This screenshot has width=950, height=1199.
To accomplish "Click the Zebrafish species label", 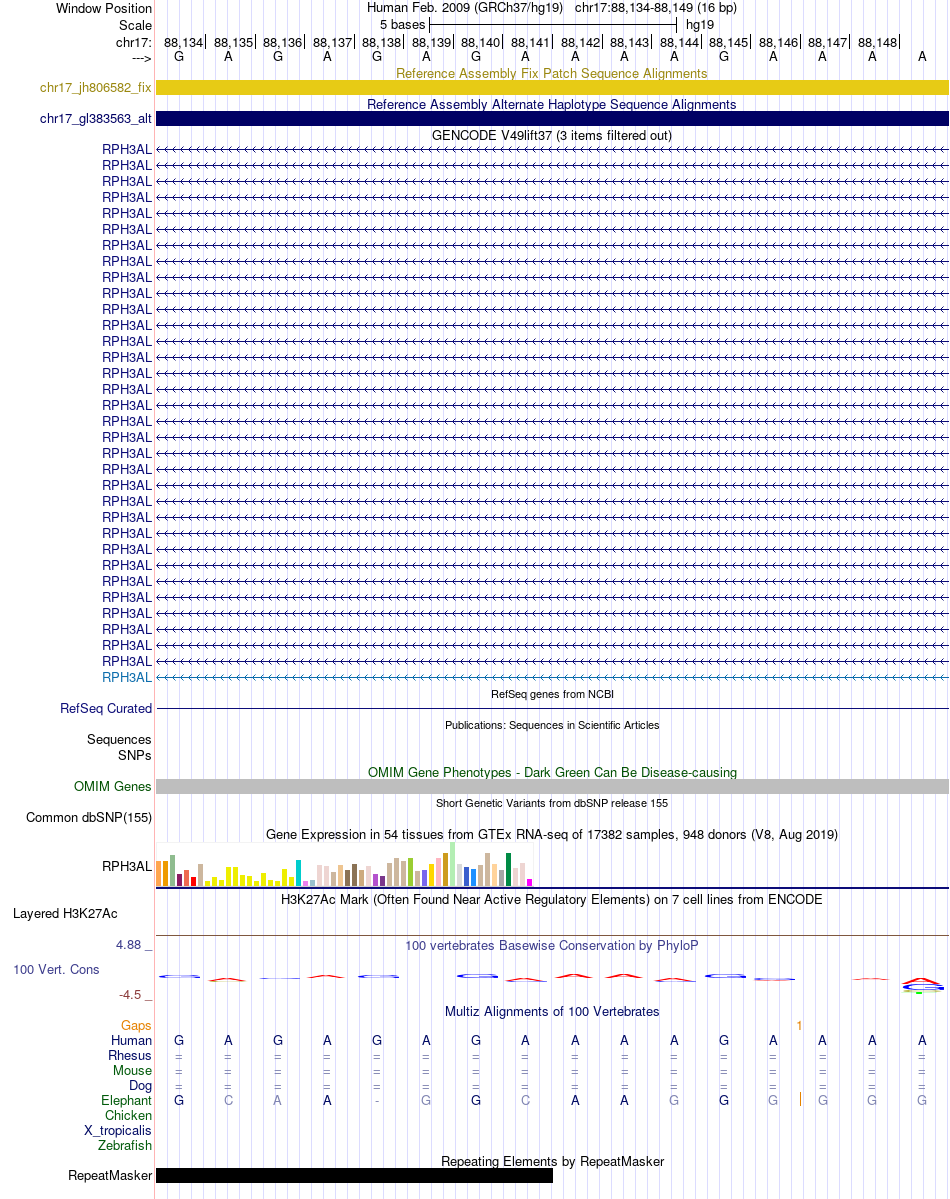I will (125, 1145).
